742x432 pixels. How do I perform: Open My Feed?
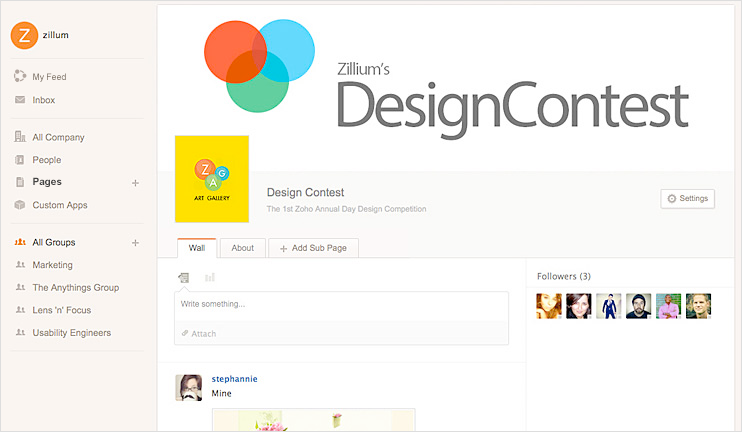click(49, 77)
